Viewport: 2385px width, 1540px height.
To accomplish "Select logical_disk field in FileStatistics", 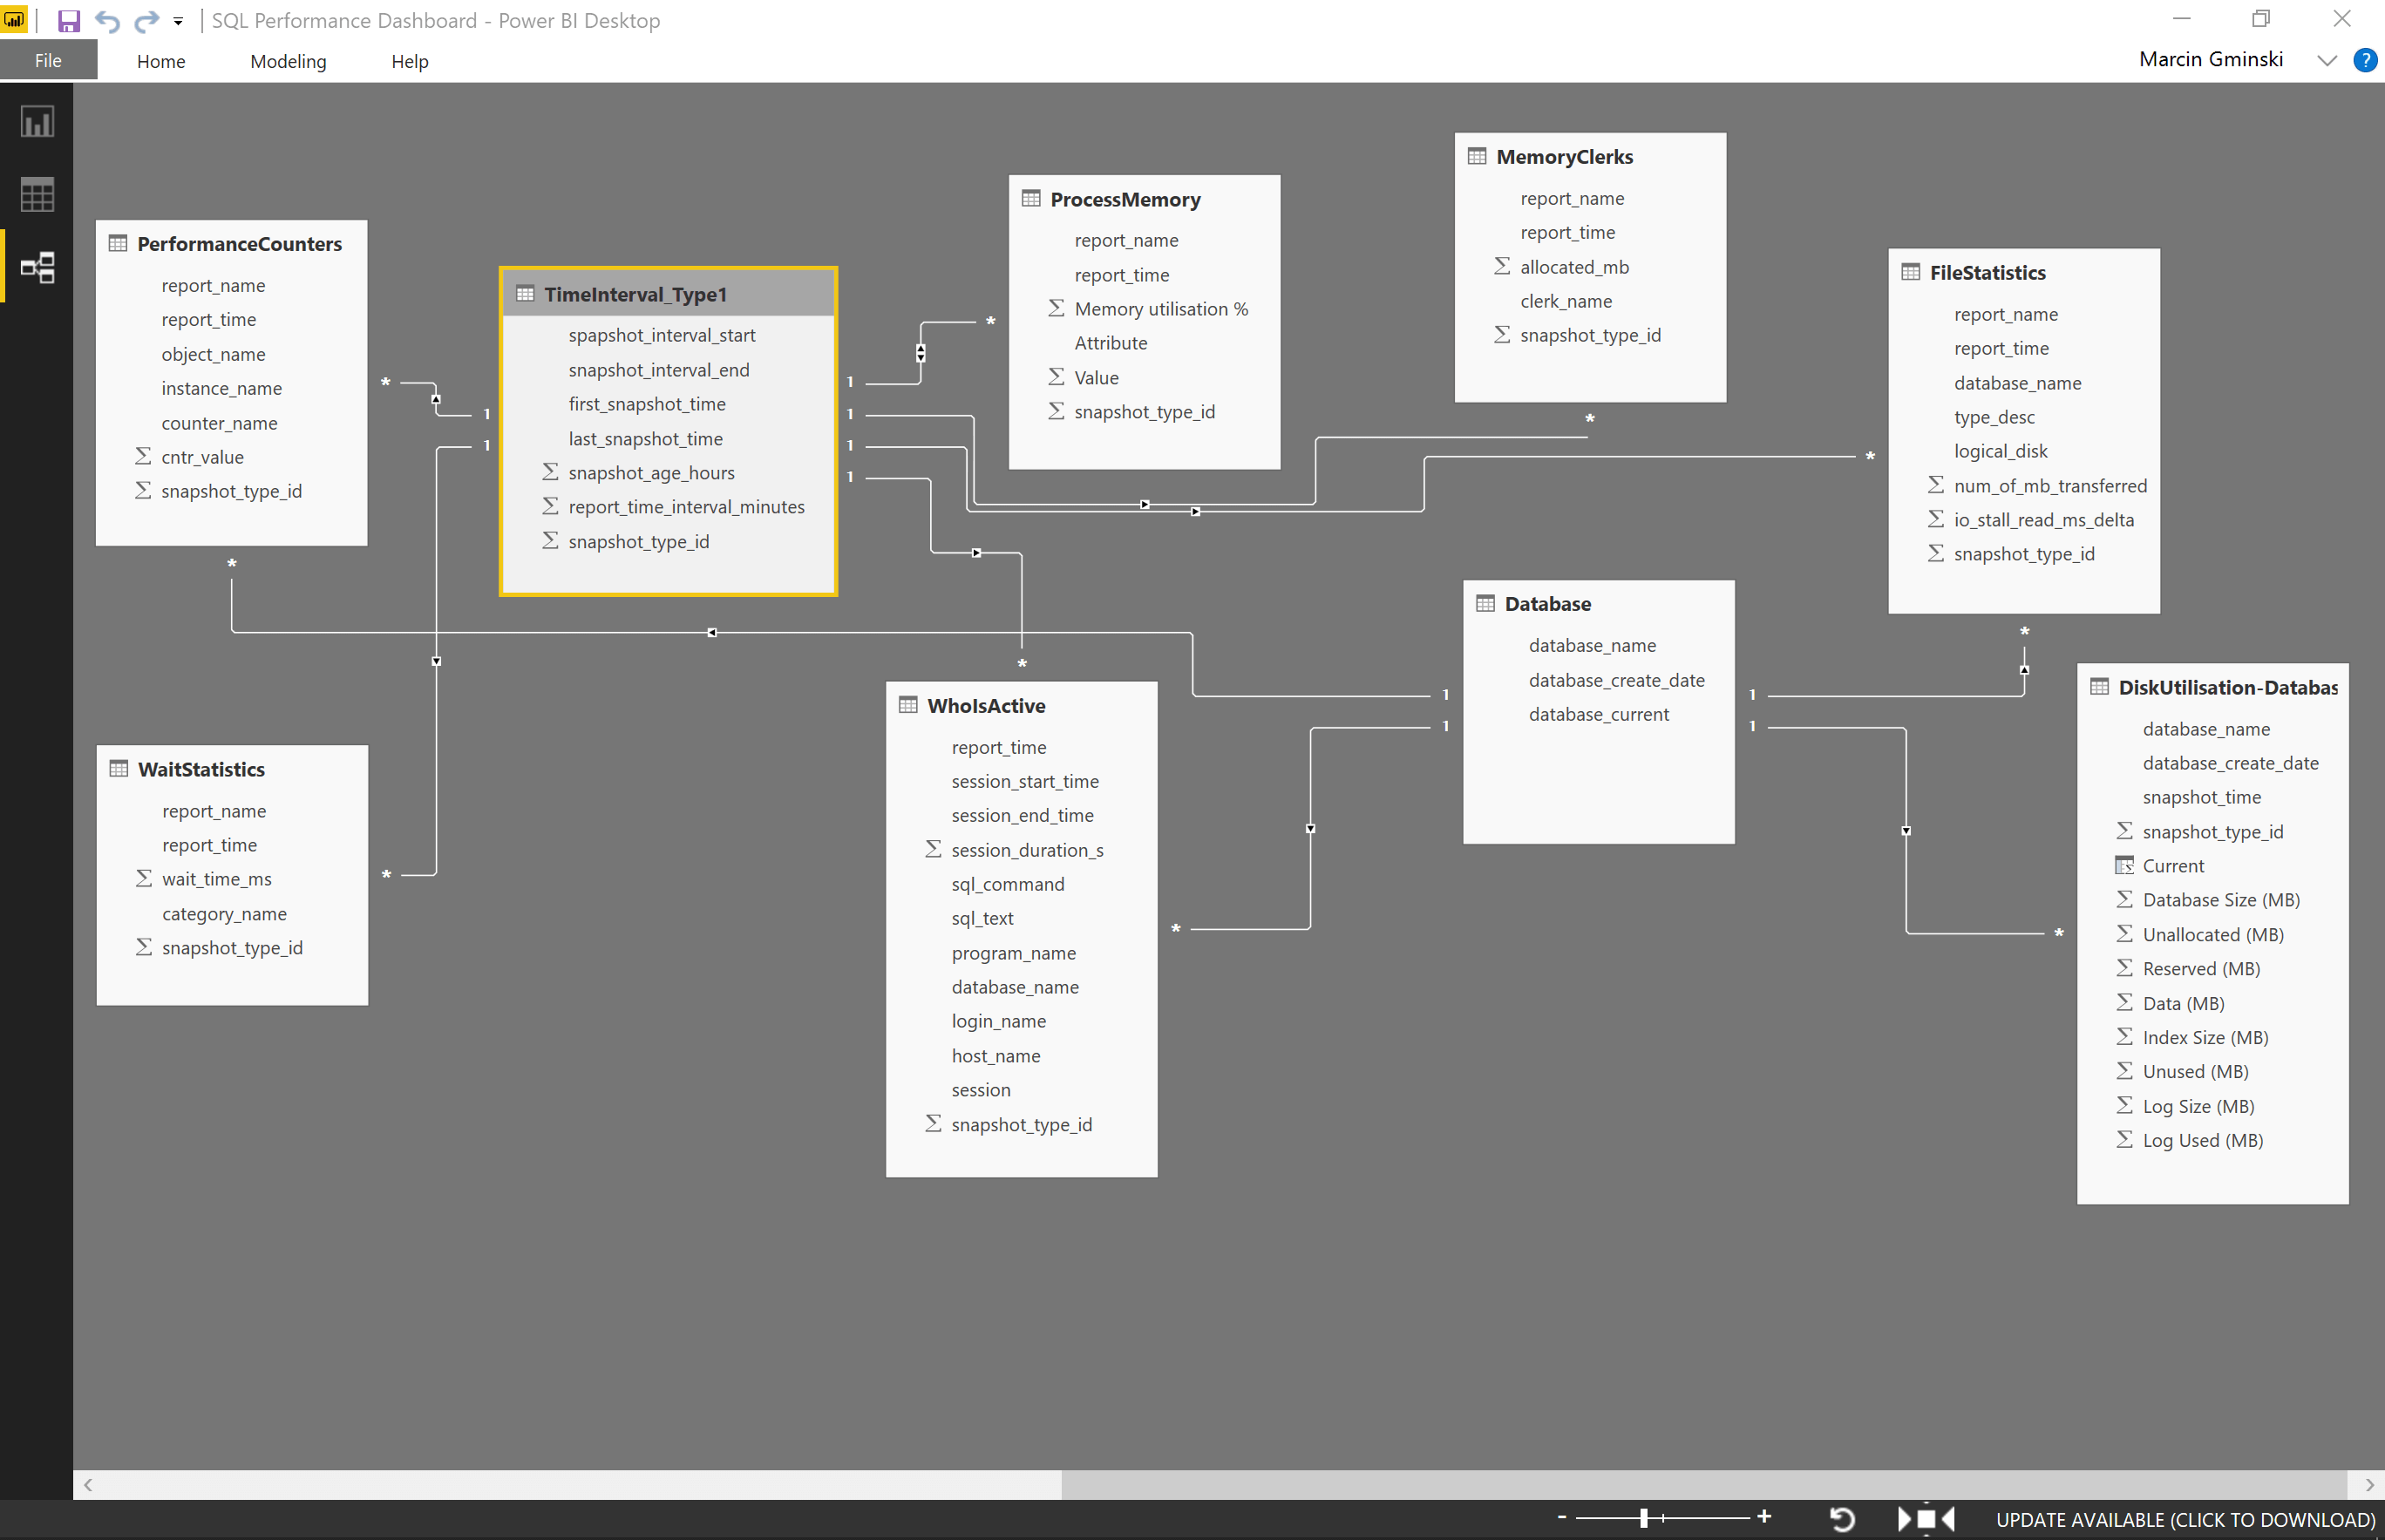I will 2000,451.
